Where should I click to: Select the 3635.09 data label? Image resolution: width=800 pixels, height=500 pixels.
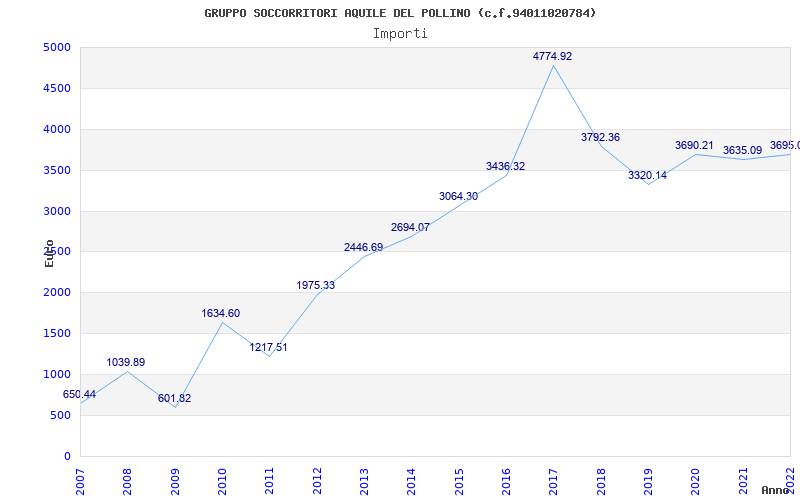tap(742, 151)
